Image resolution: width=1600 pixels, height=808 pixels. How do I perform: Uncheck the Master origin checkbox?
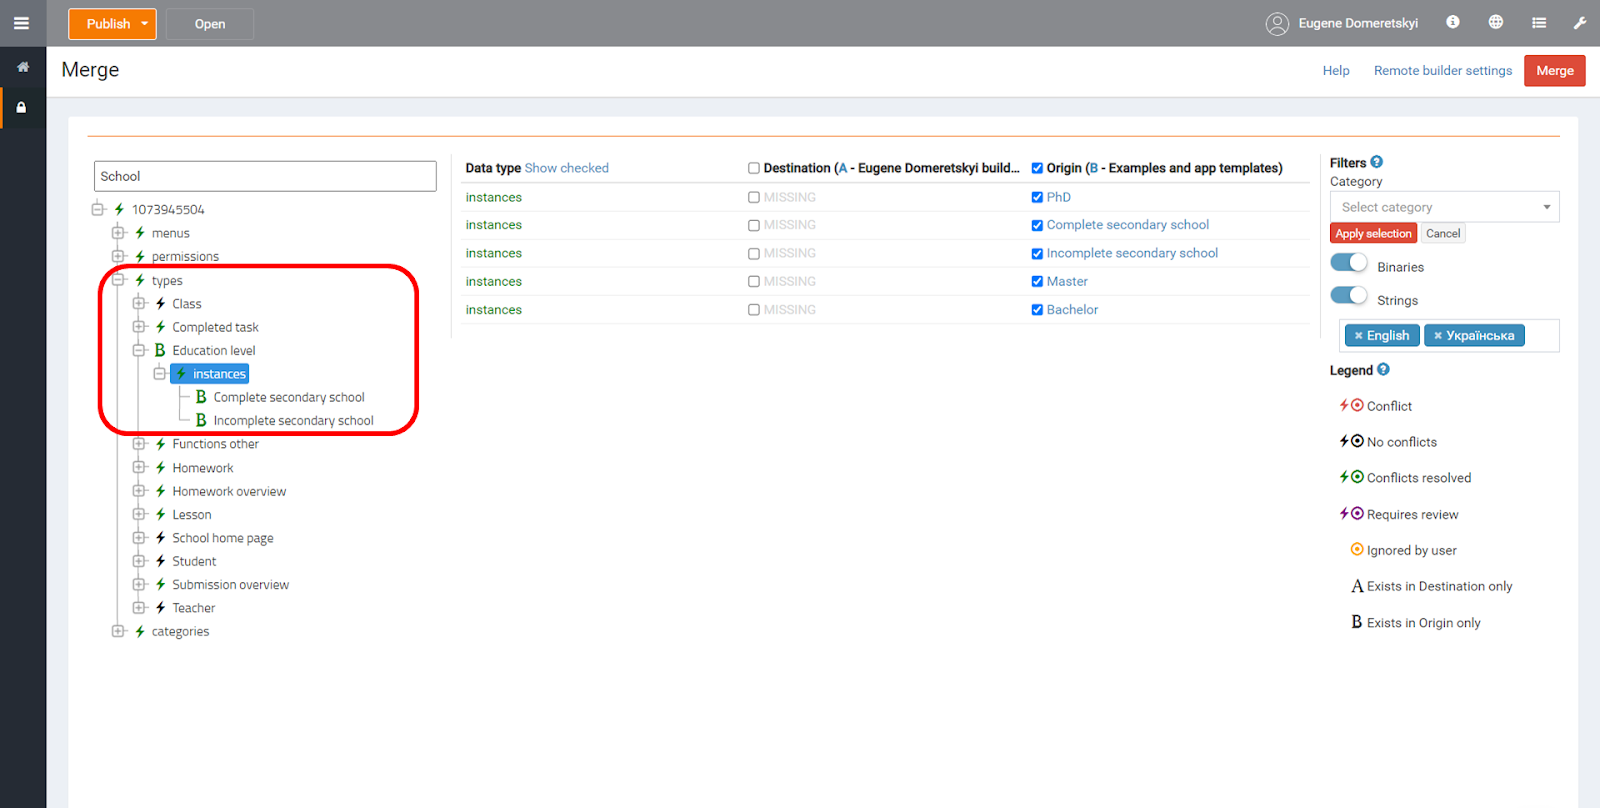coord(1037,281)
